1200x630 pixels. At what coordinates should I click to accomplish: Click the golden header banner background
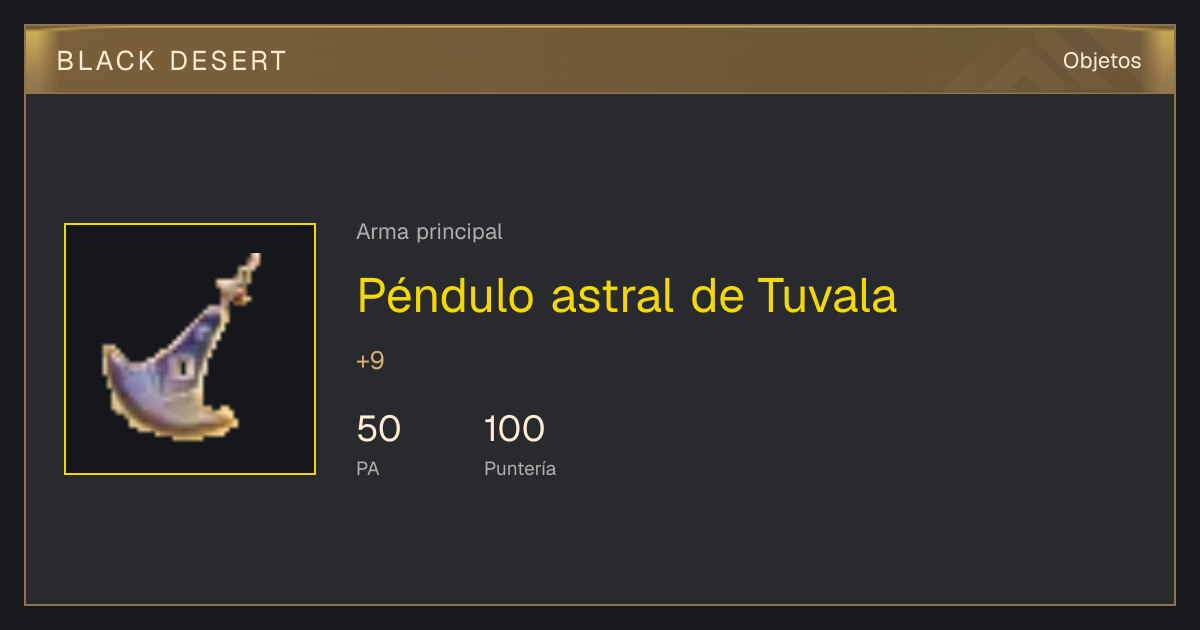(600, 61)
